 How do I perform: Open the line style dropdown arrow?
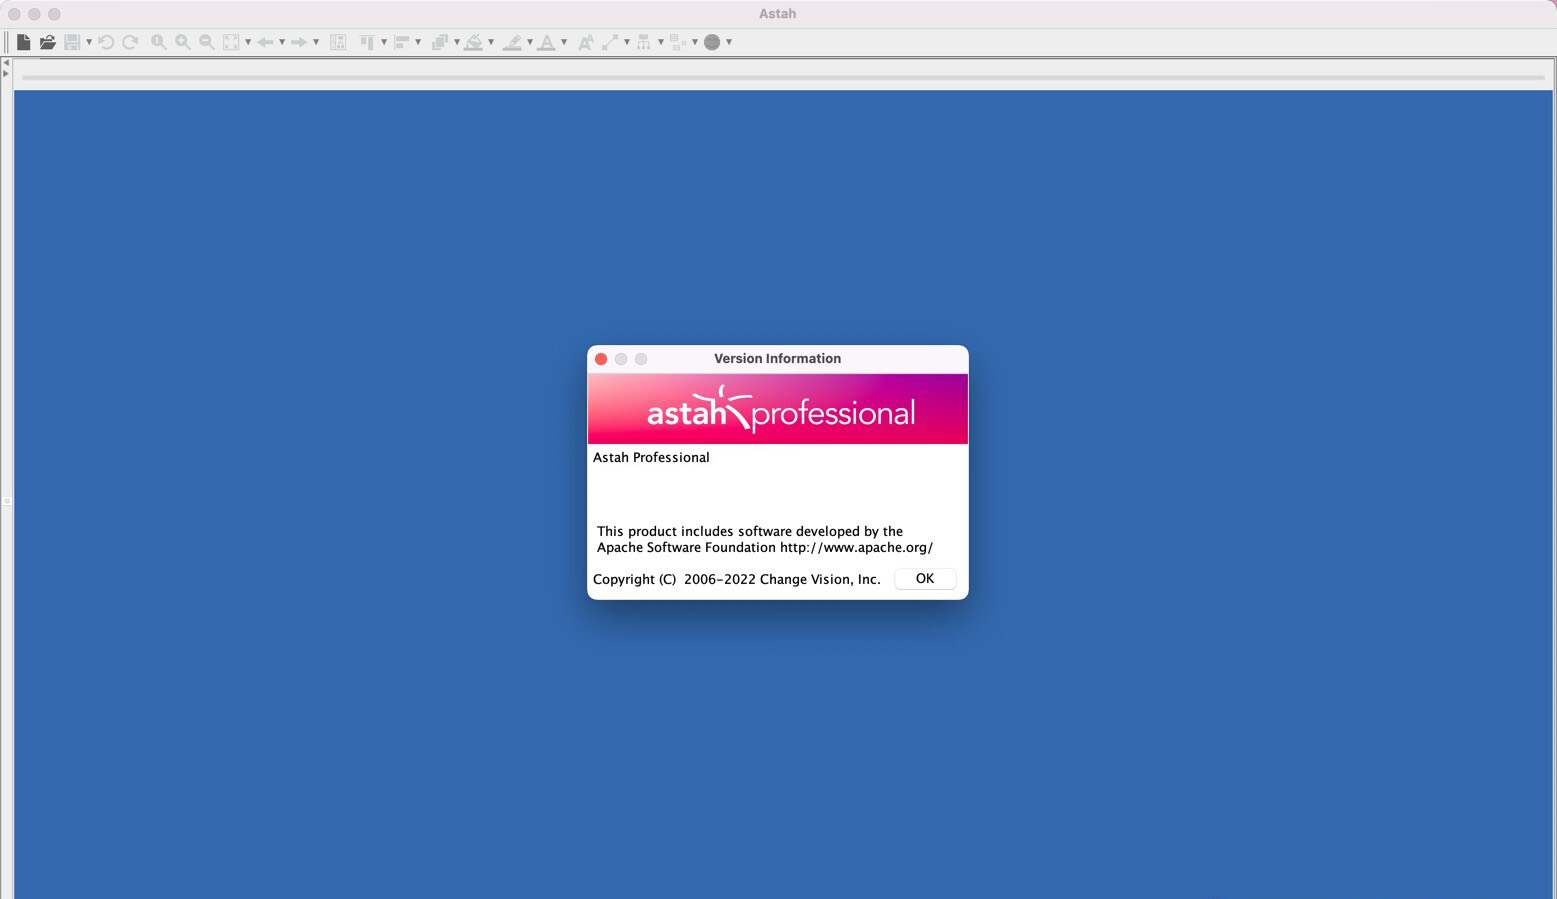pyautogui.click(x=627, y=42)
